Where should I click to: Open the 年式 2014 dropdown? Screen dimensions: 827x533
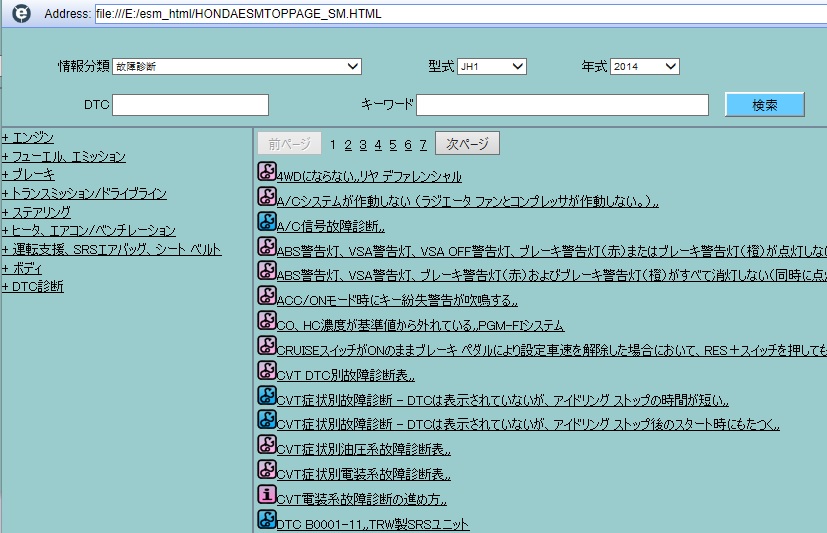point(645,66)
